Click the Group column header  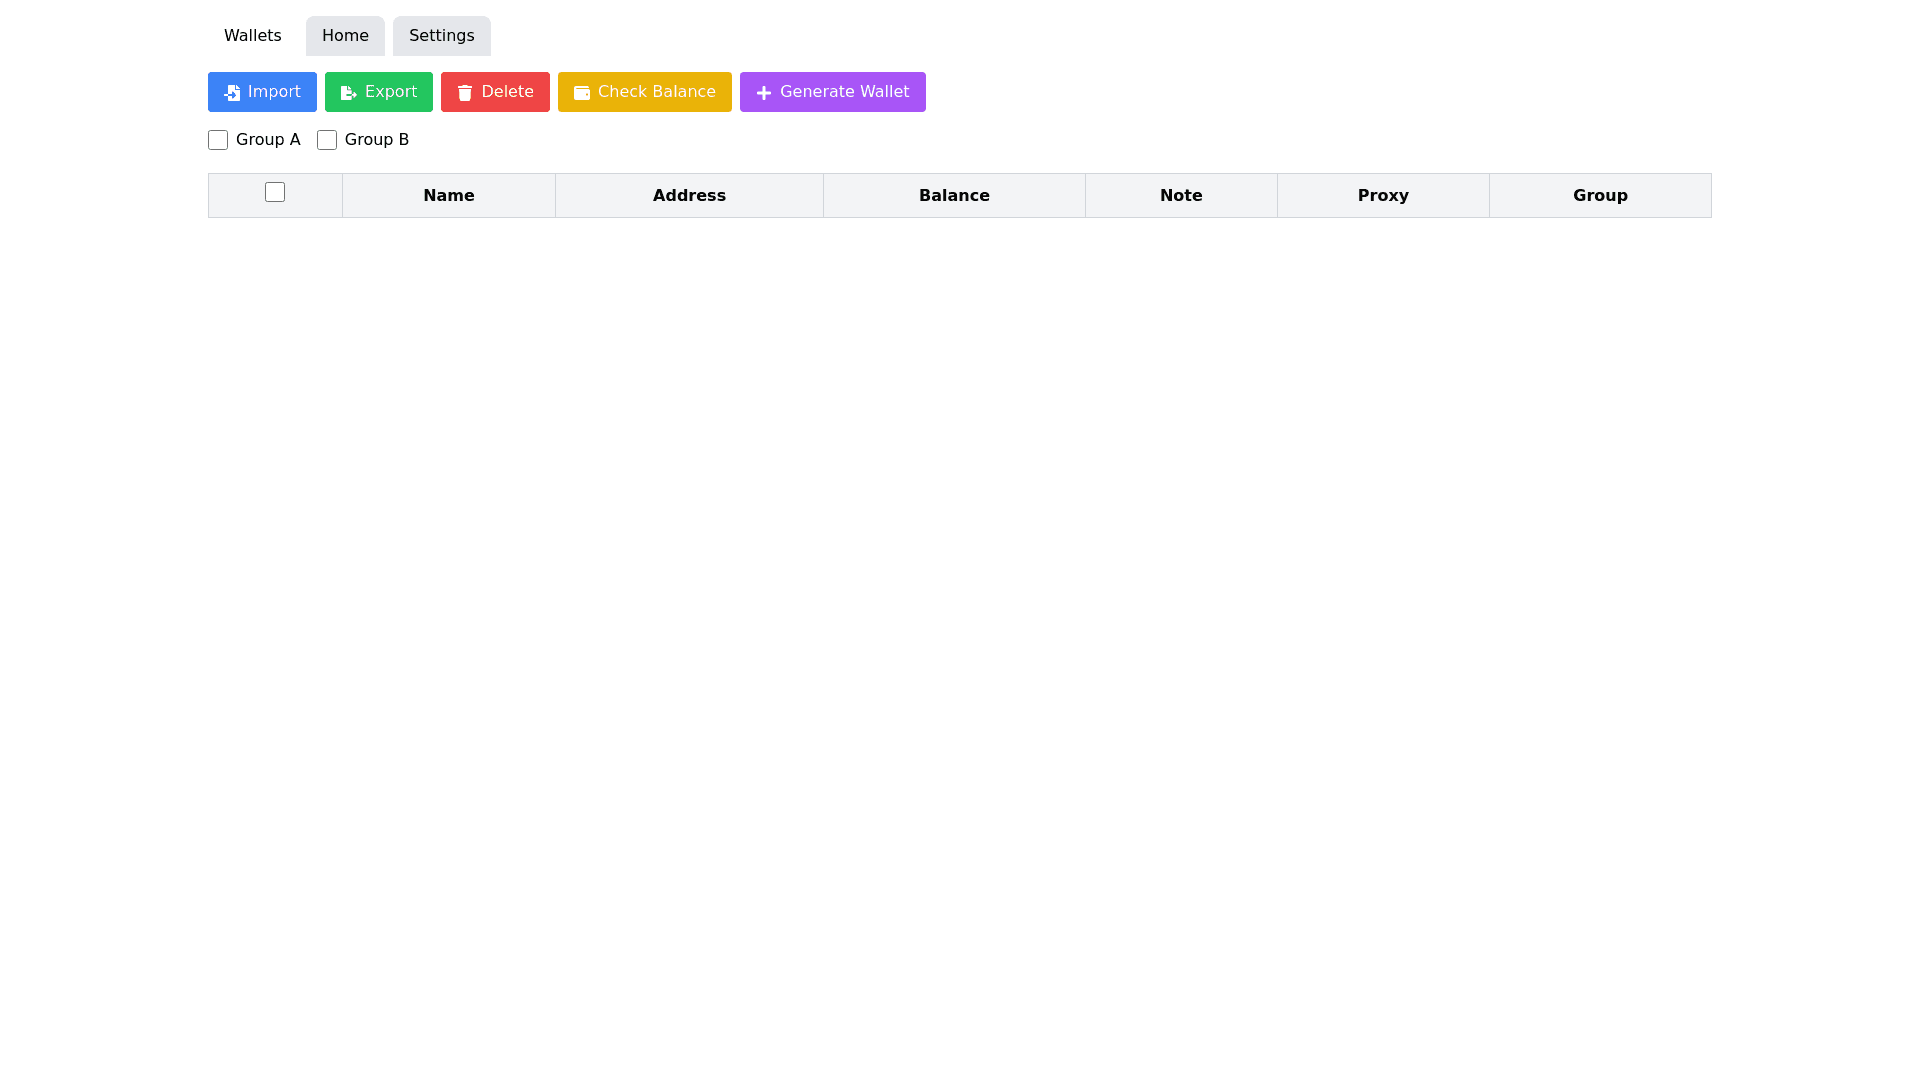pos(1600,196)
